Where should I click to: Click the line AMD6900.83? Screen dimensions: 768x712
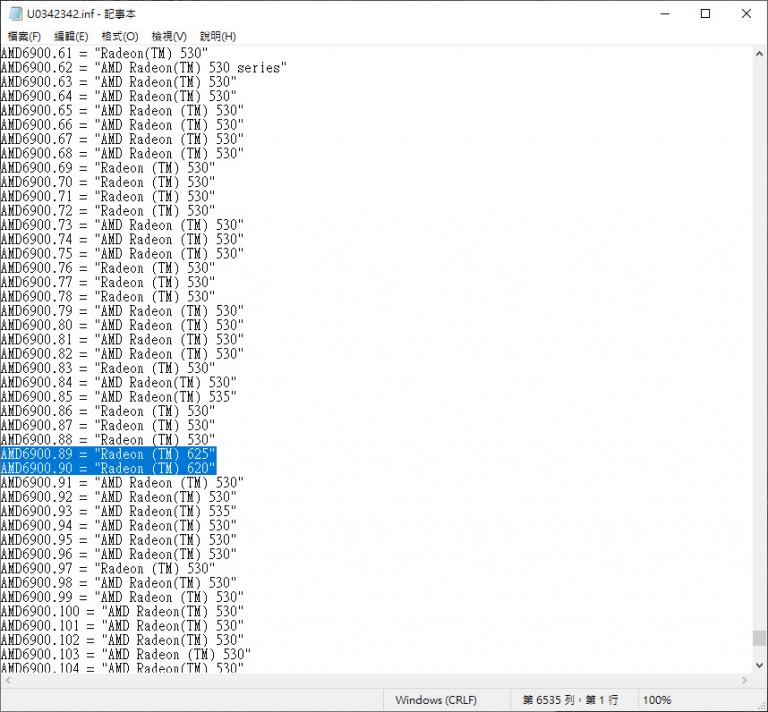pos(108,368)
